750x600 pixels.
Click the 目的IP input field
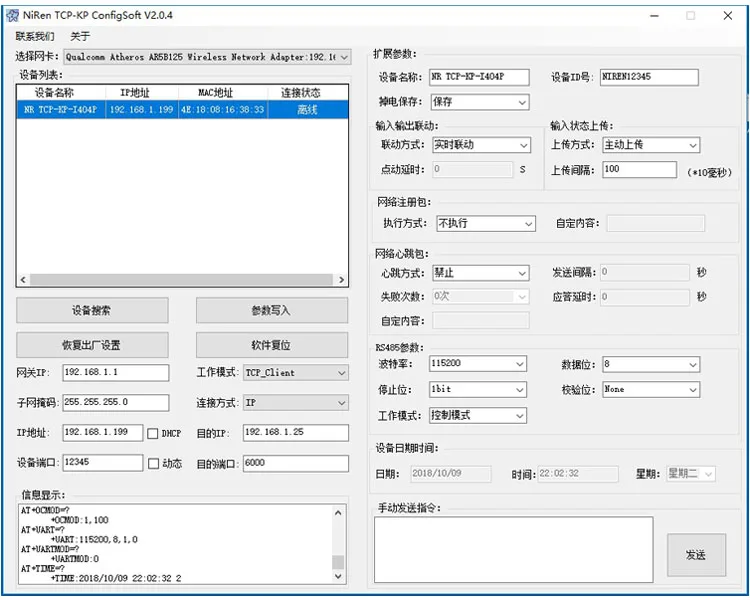[296, 433]
